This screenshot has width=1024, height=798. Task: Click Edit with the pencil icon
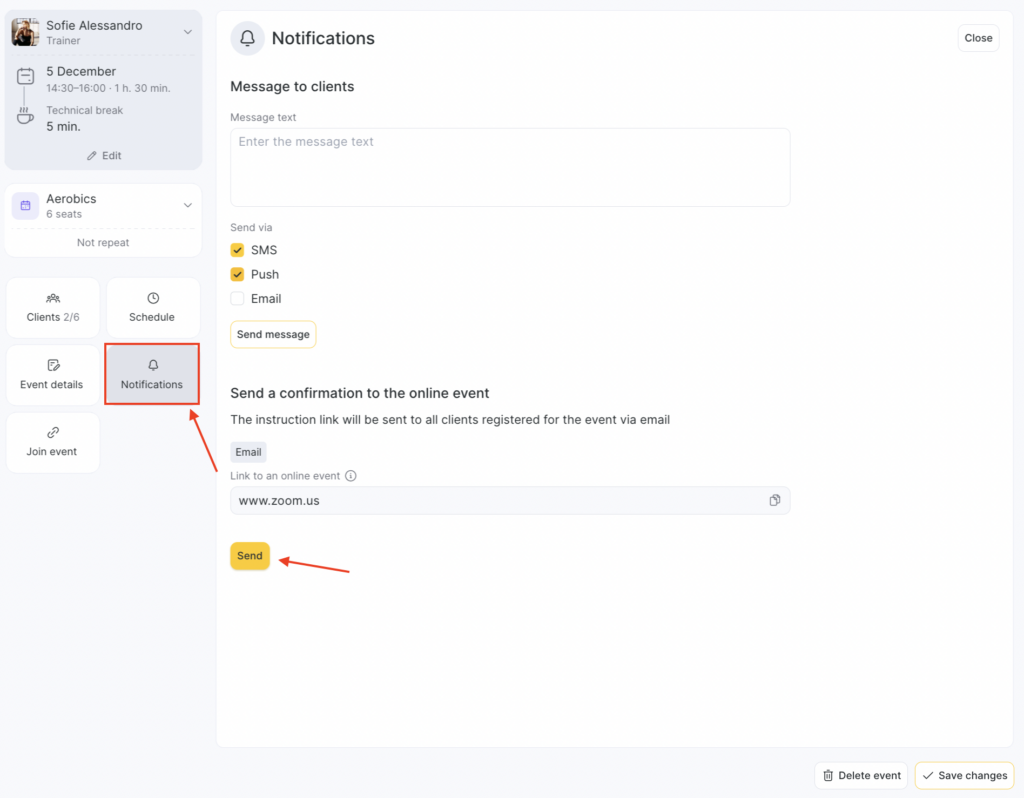[104, 156]
